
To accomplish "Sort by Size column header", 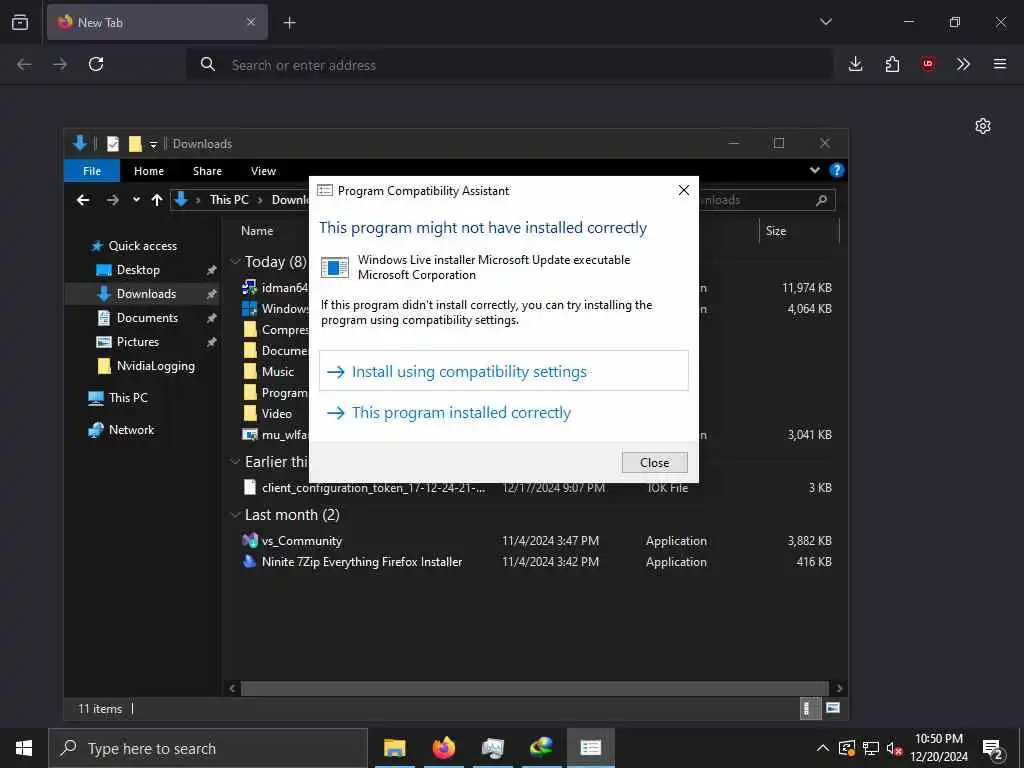I will (776, 231).
